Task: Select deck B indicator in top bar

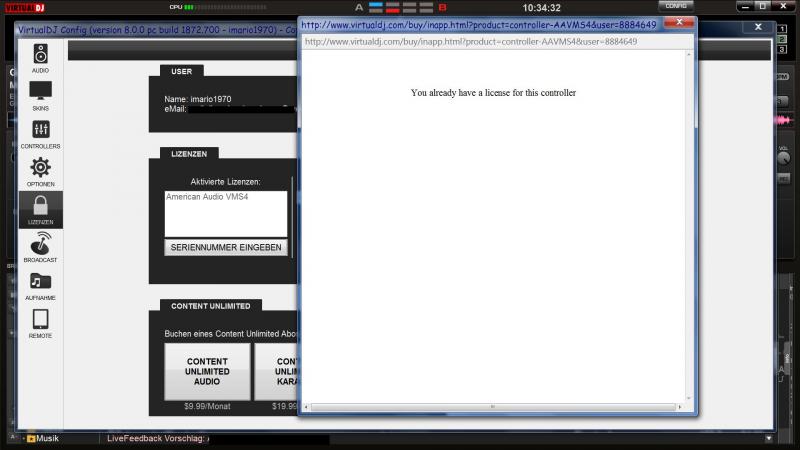Action: click(x=442, y=8)
